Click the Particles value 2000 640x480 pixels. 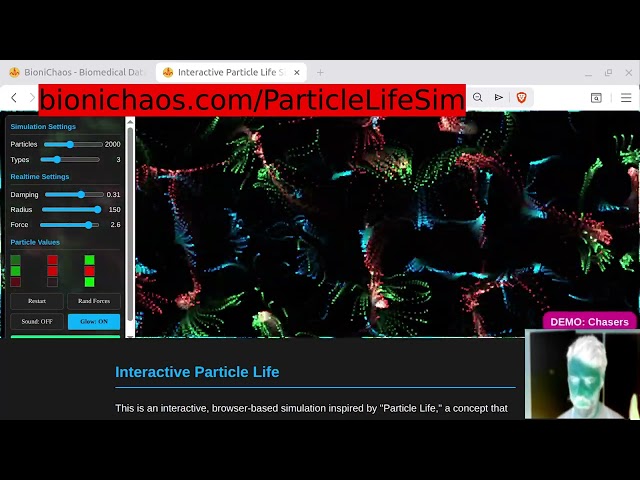pos(112,144)
